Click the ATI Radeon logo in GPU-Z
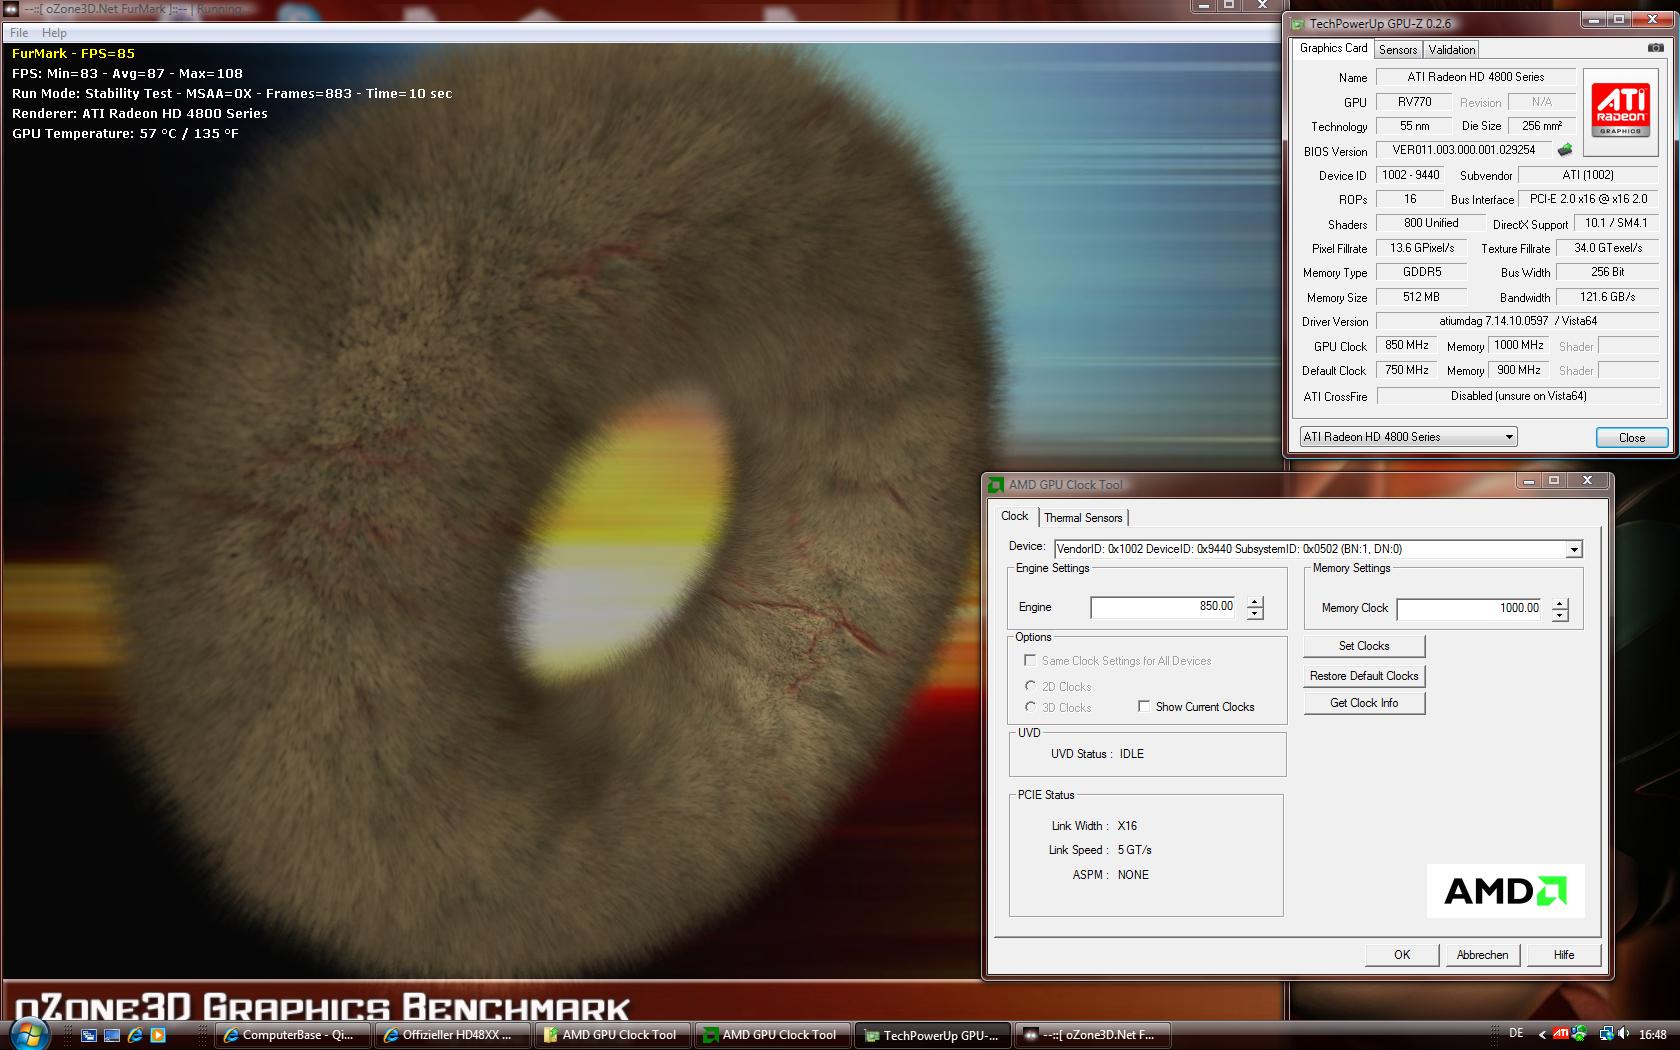Image resolution: width=1680 pixels, height=1050 pixels. point(1621,110)
